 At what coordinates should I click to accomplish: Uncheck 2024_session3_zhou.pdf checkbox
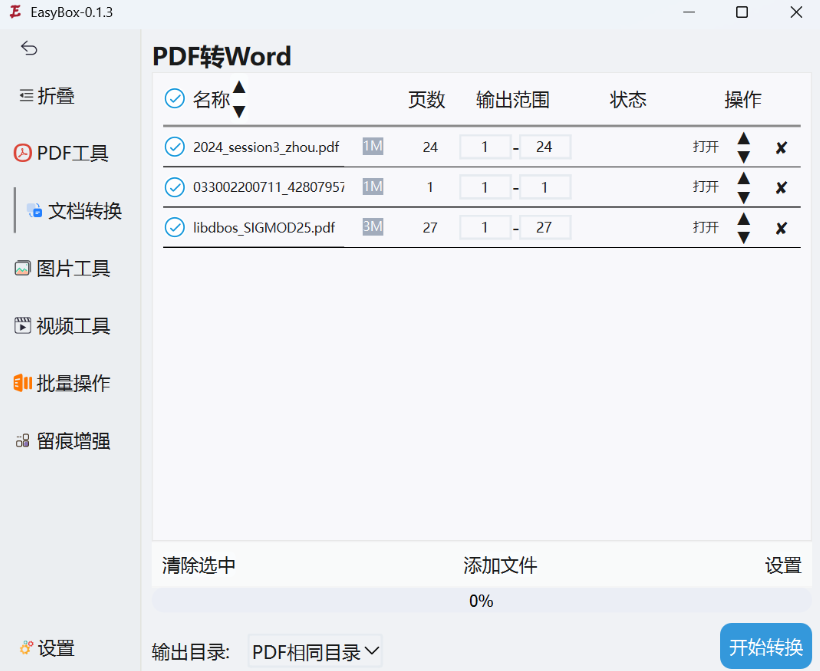tap(174, 147)
